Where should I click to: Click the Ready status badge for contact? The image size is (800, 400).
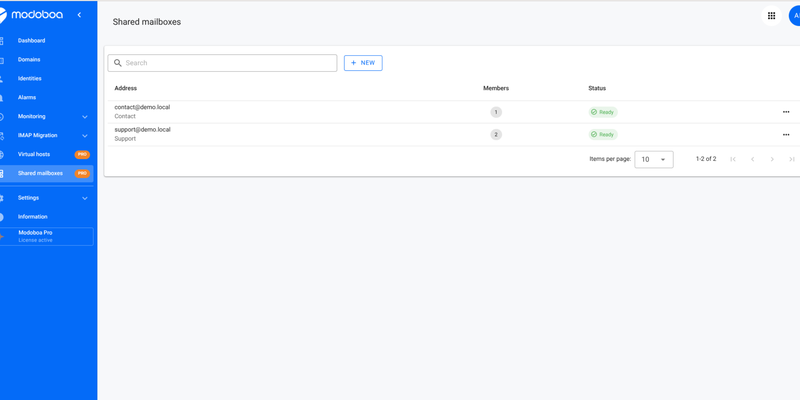click(x=603, y=112)
